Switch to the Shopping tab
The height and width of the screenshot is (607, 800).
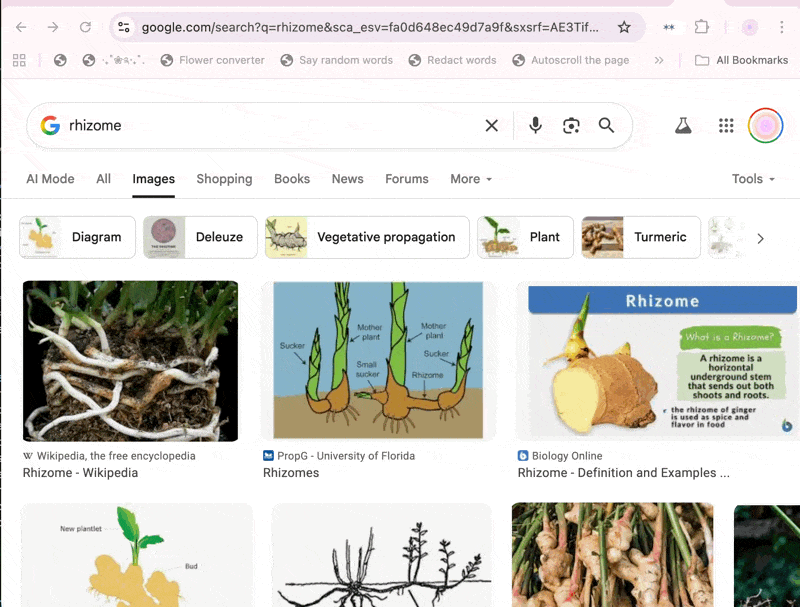pyautogui.click(x=224, y=179)
